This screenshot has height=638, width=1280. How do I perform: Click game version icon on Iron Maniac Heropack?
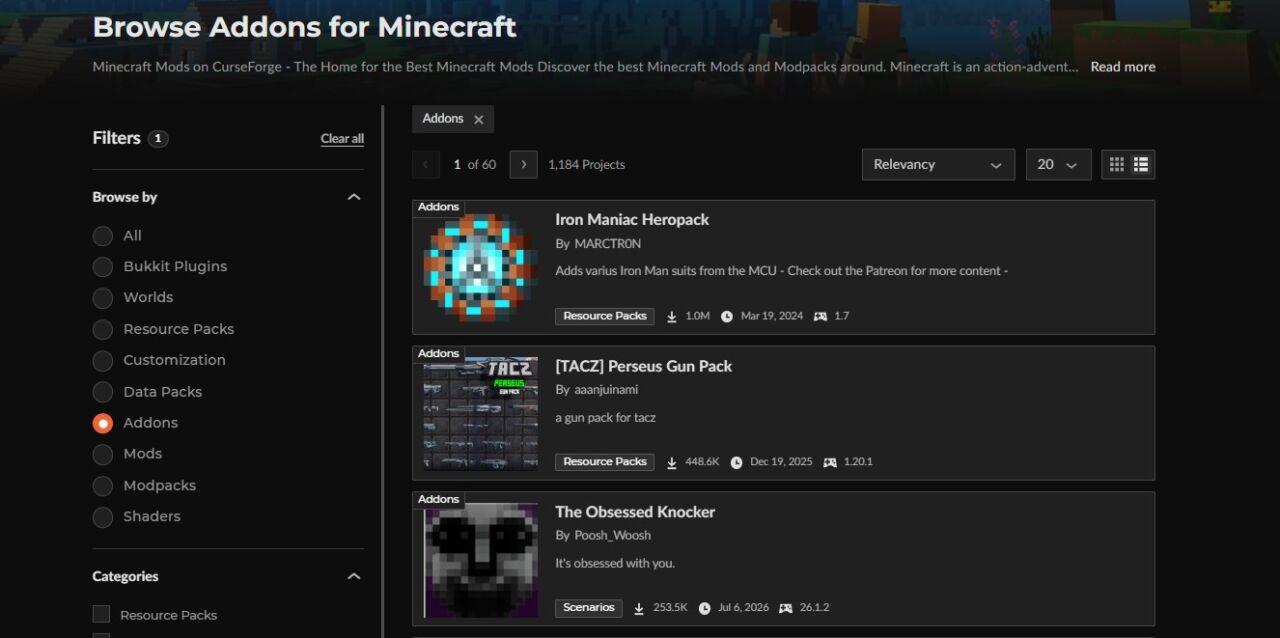tap(820, 316)
